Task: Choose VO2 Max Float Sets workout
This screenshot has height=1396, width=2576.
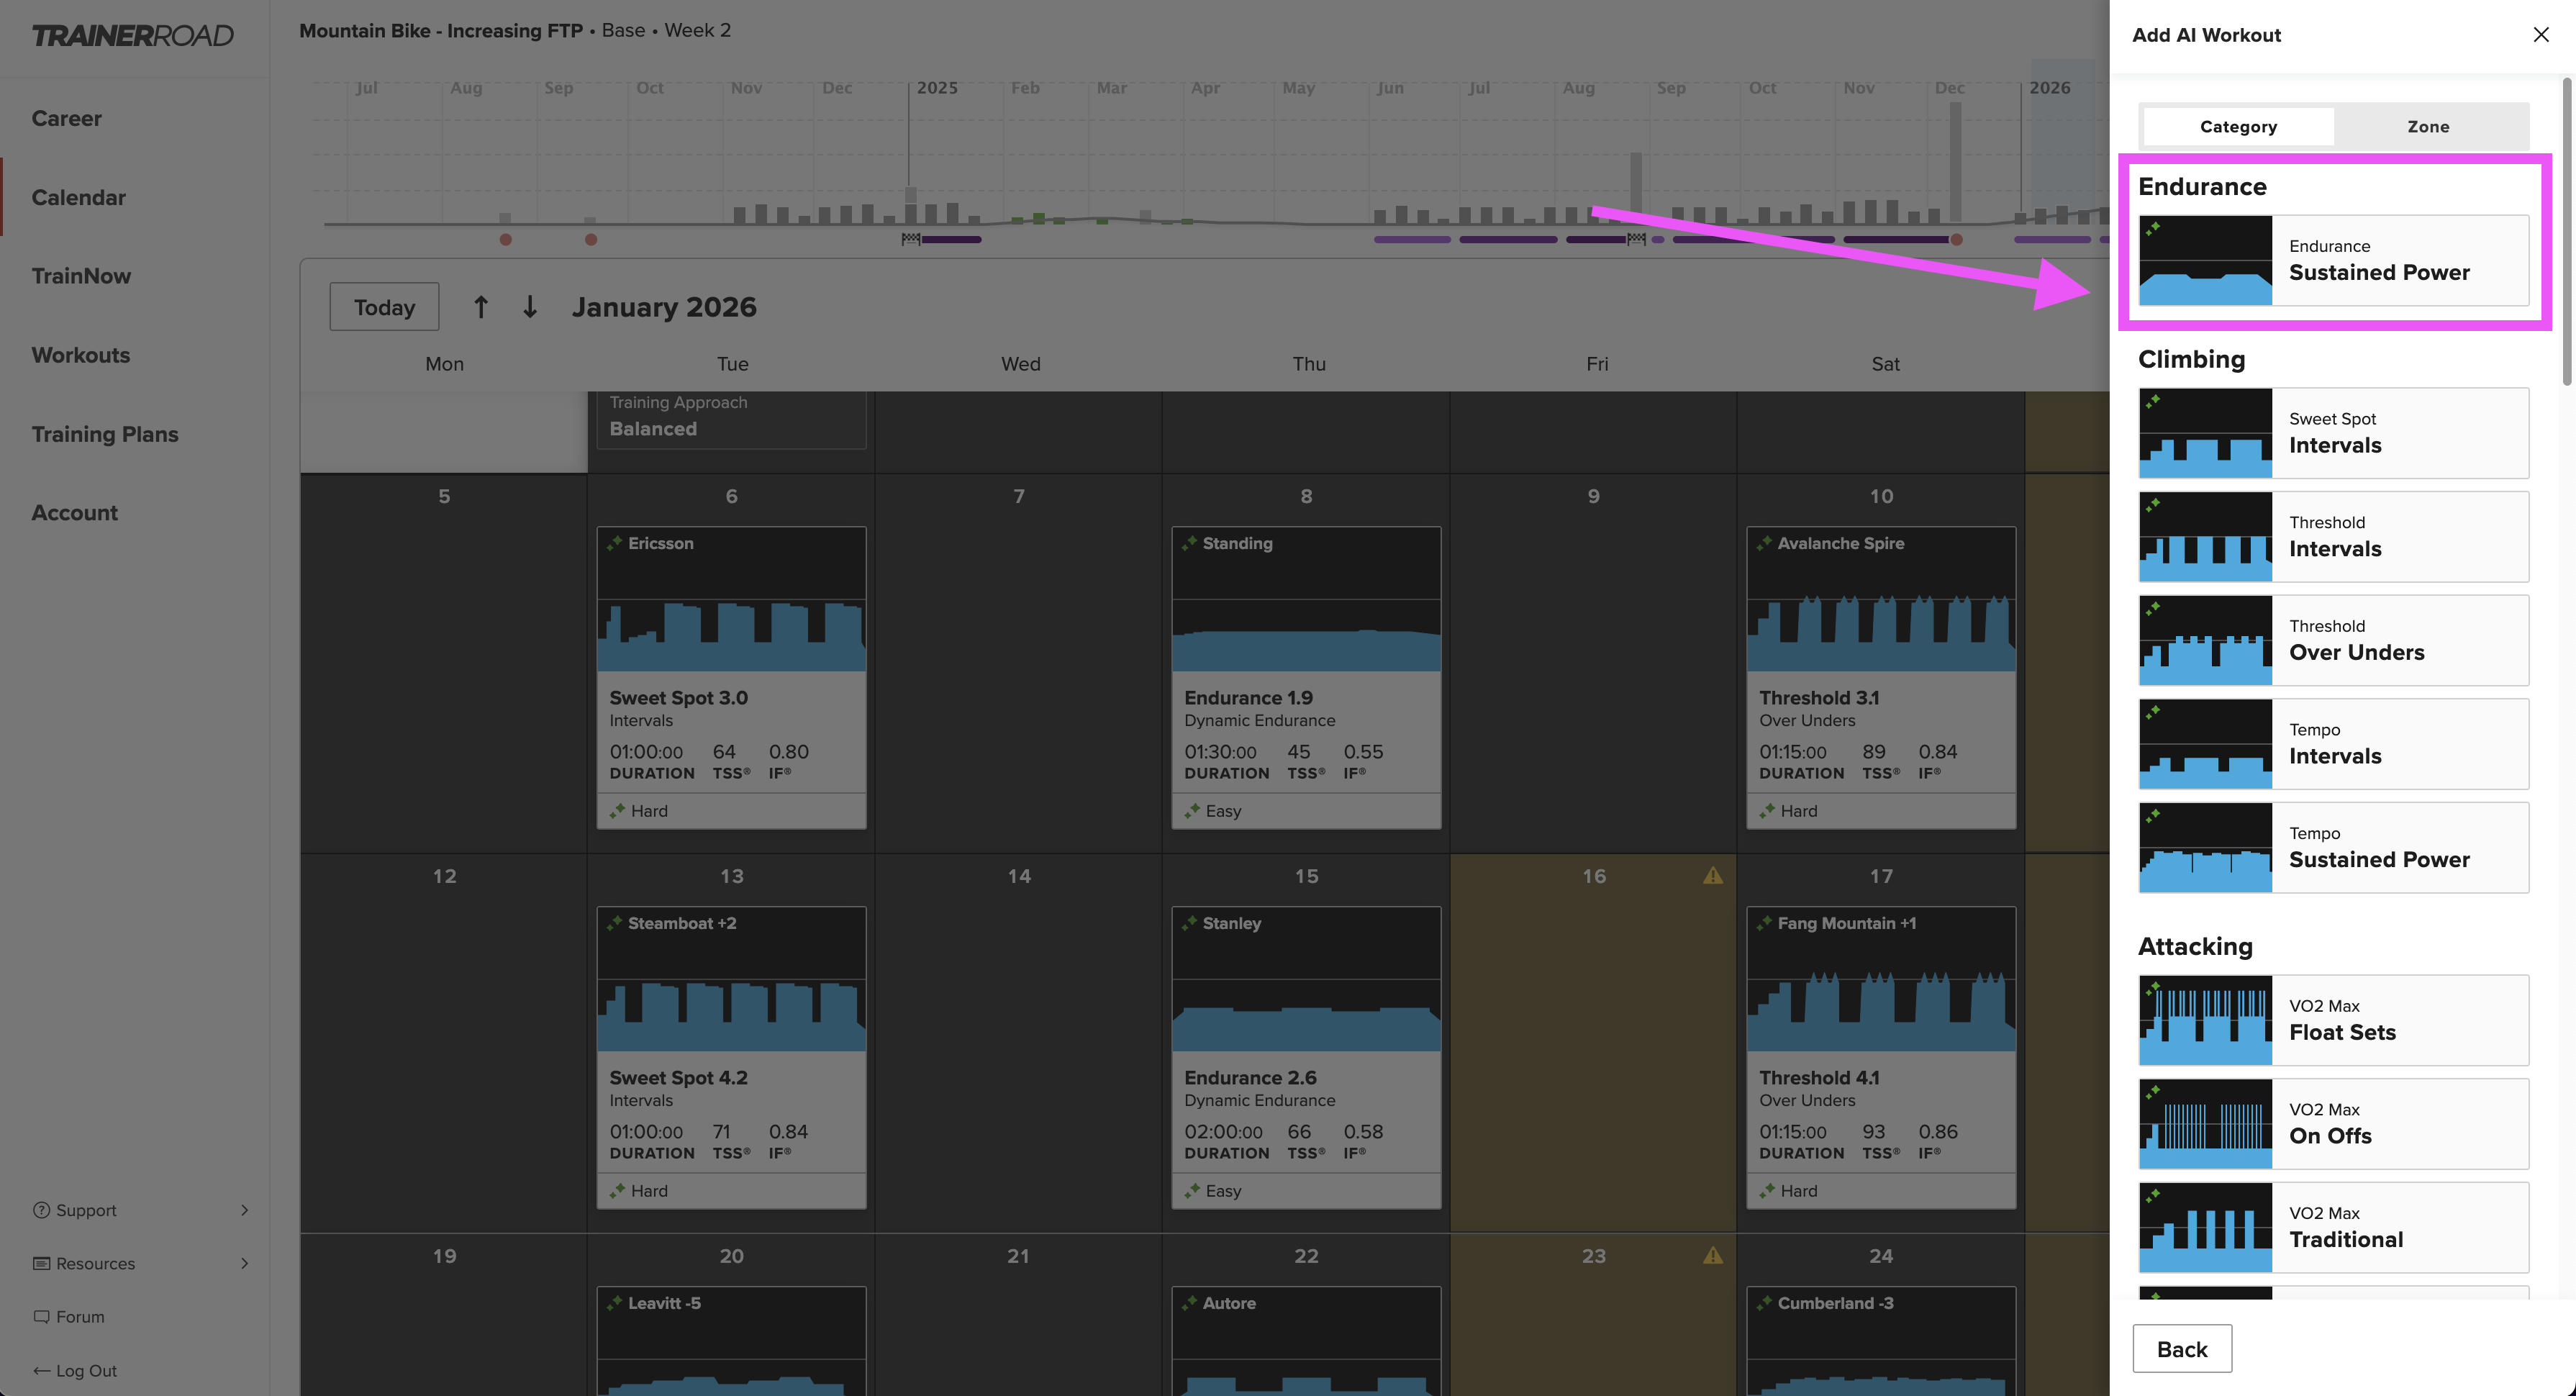Action: 2334,1020
